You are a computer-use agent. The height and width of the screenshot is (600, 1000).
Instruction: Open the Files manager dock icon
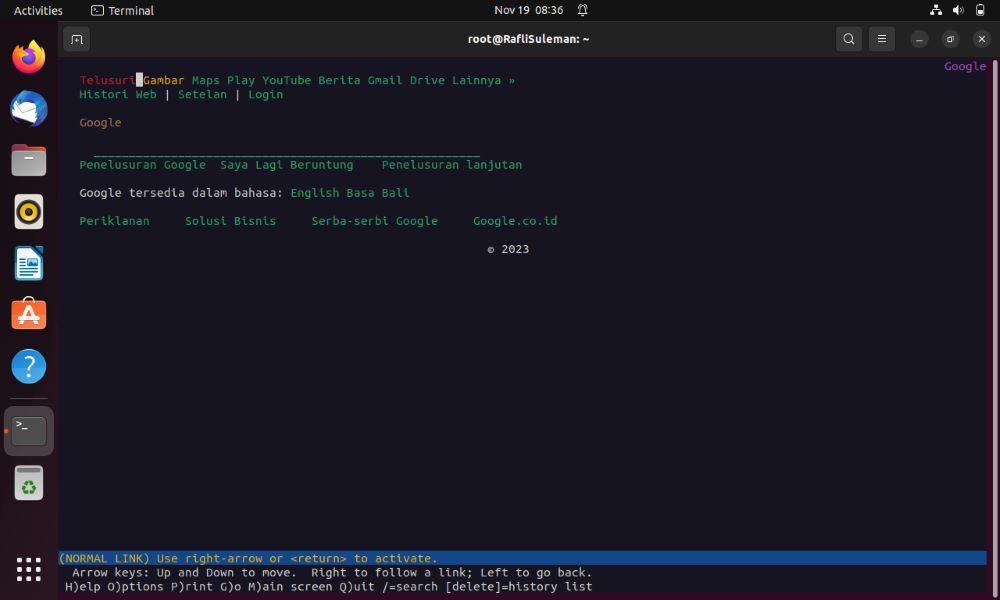[29, 160]
